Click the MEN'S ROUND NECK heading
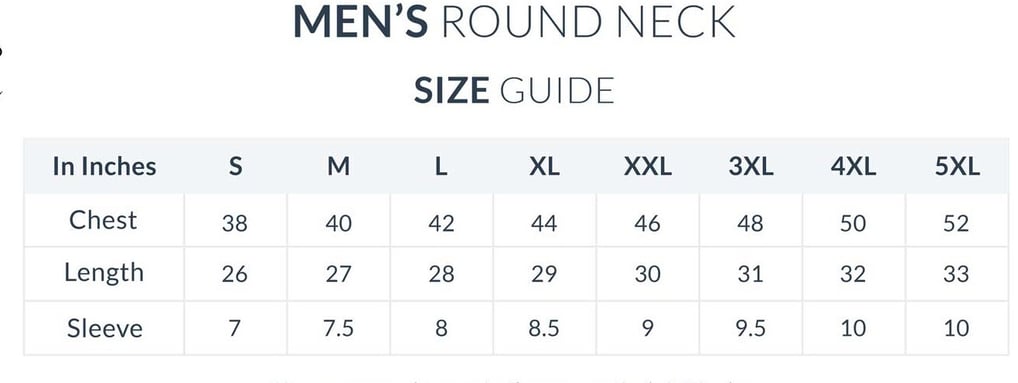The image size is (1018, 383). 514,21
